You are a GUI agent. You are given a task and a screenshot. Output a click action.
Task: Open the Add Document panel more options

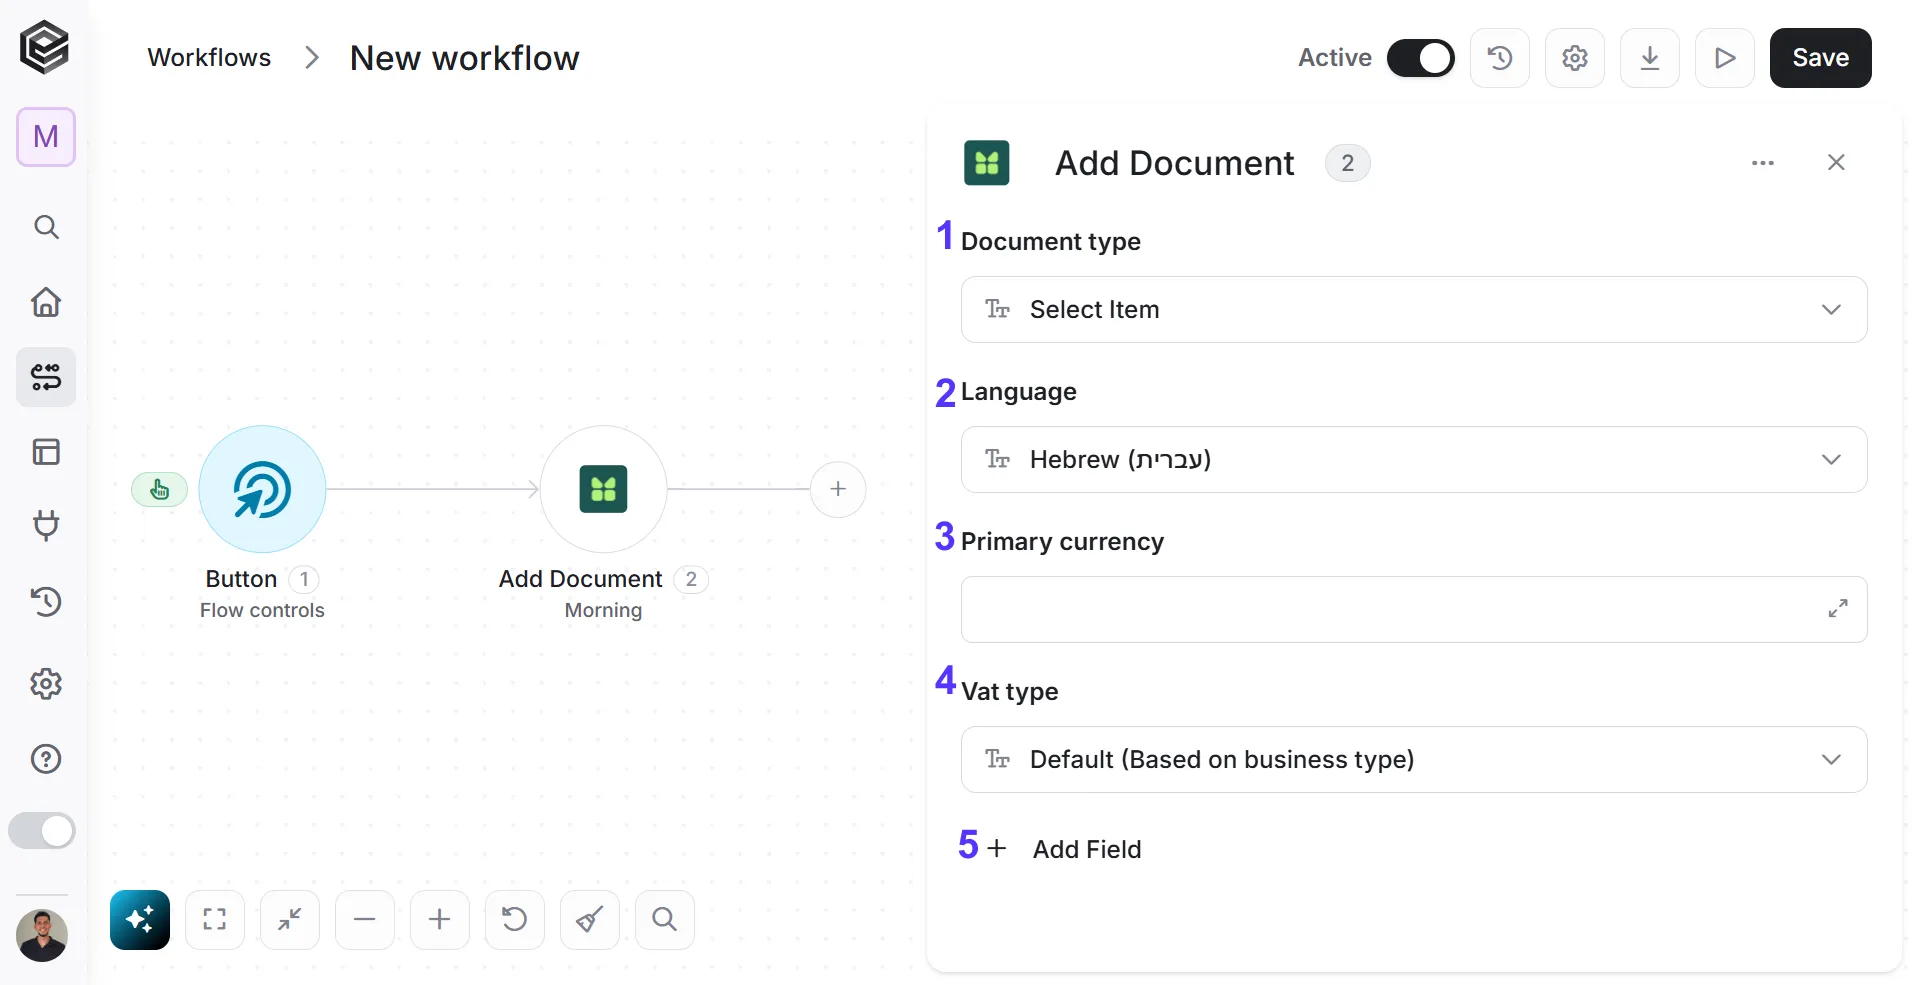[1763, 163]
